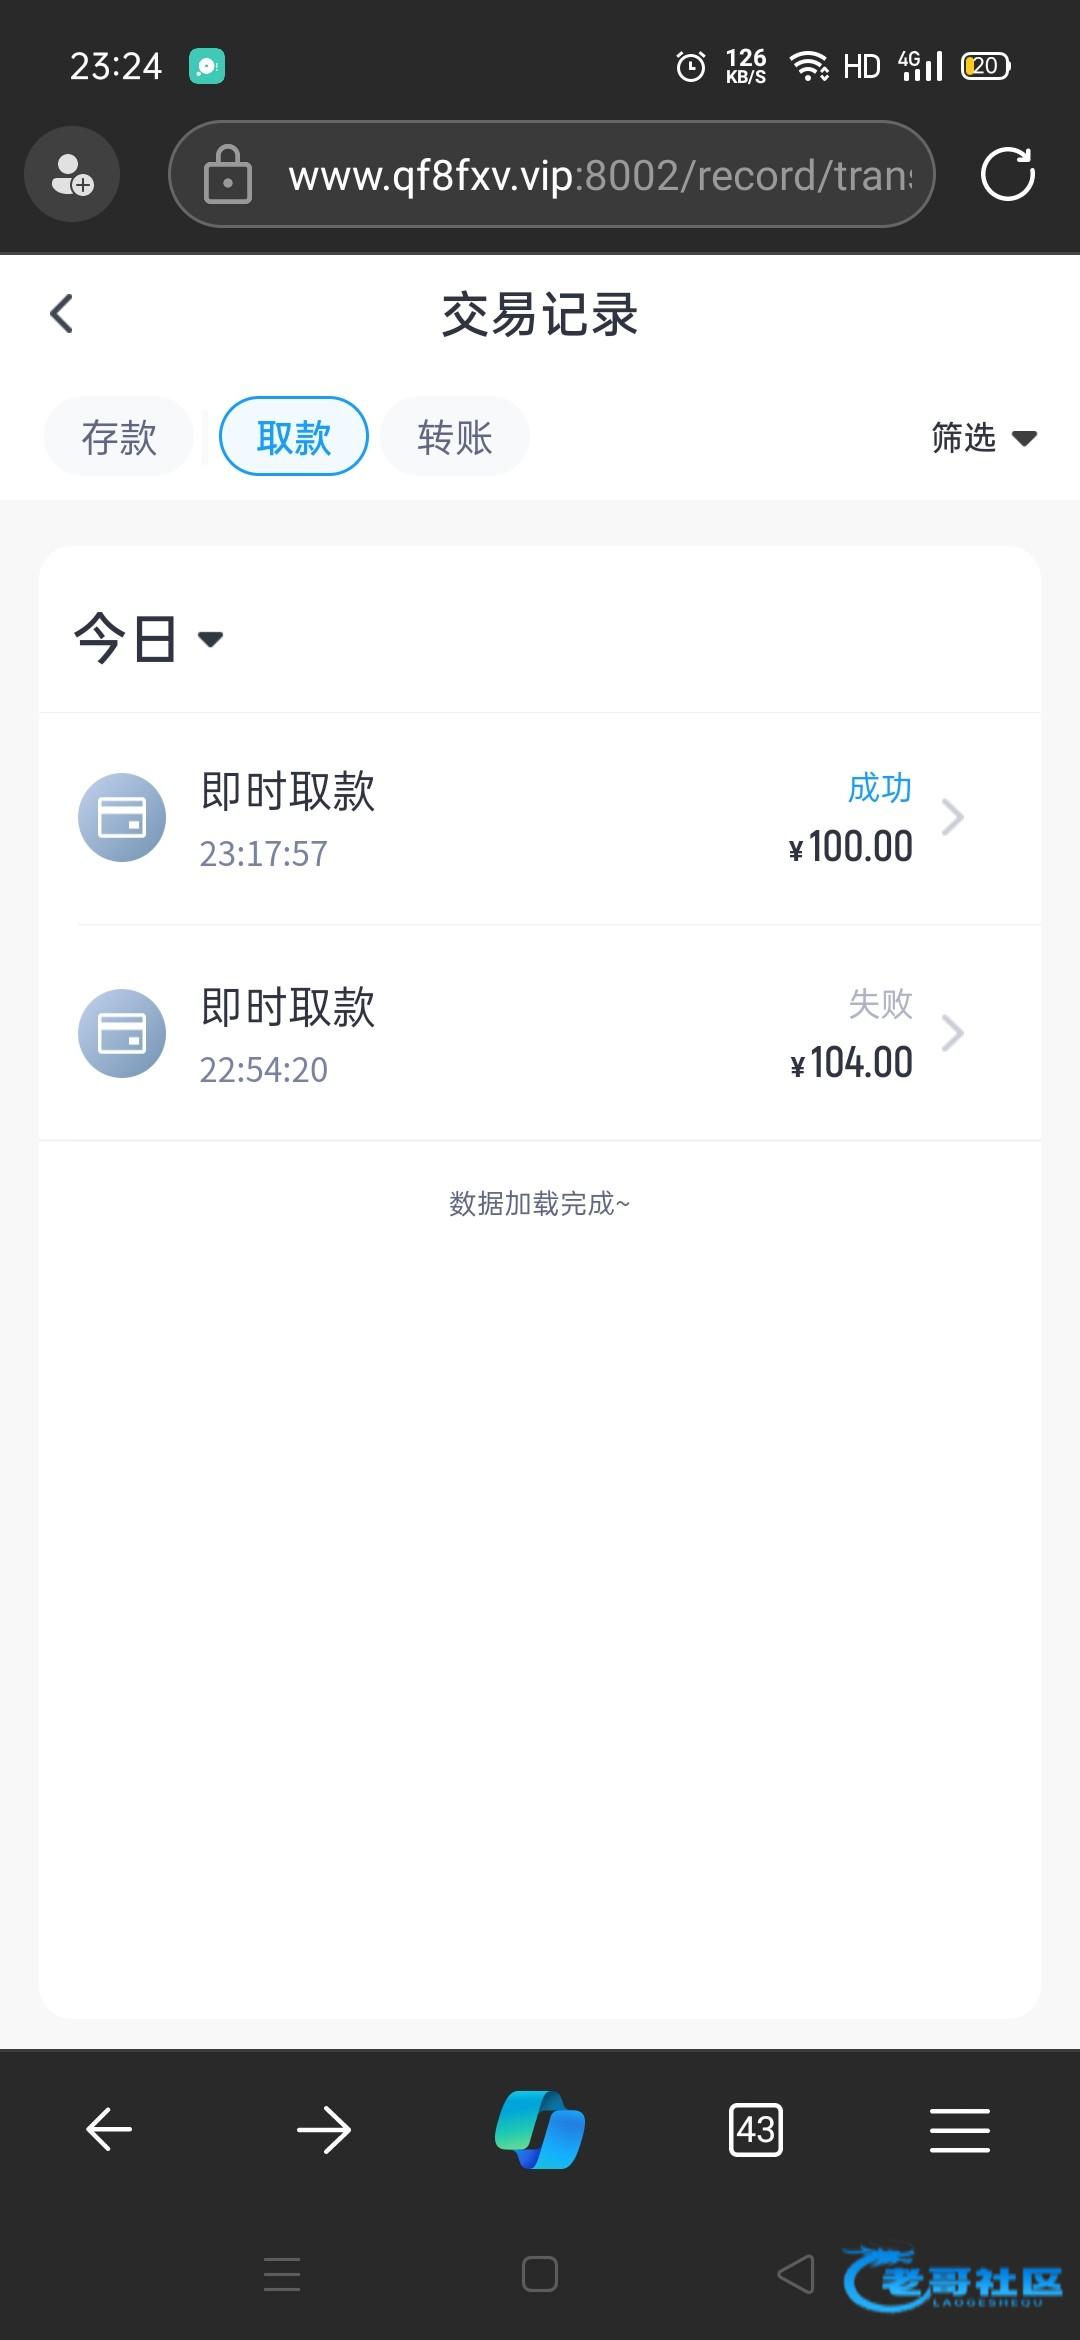
Task: Expand details chevron for ¥100.00 withdrawal
Action: (953, 817)
